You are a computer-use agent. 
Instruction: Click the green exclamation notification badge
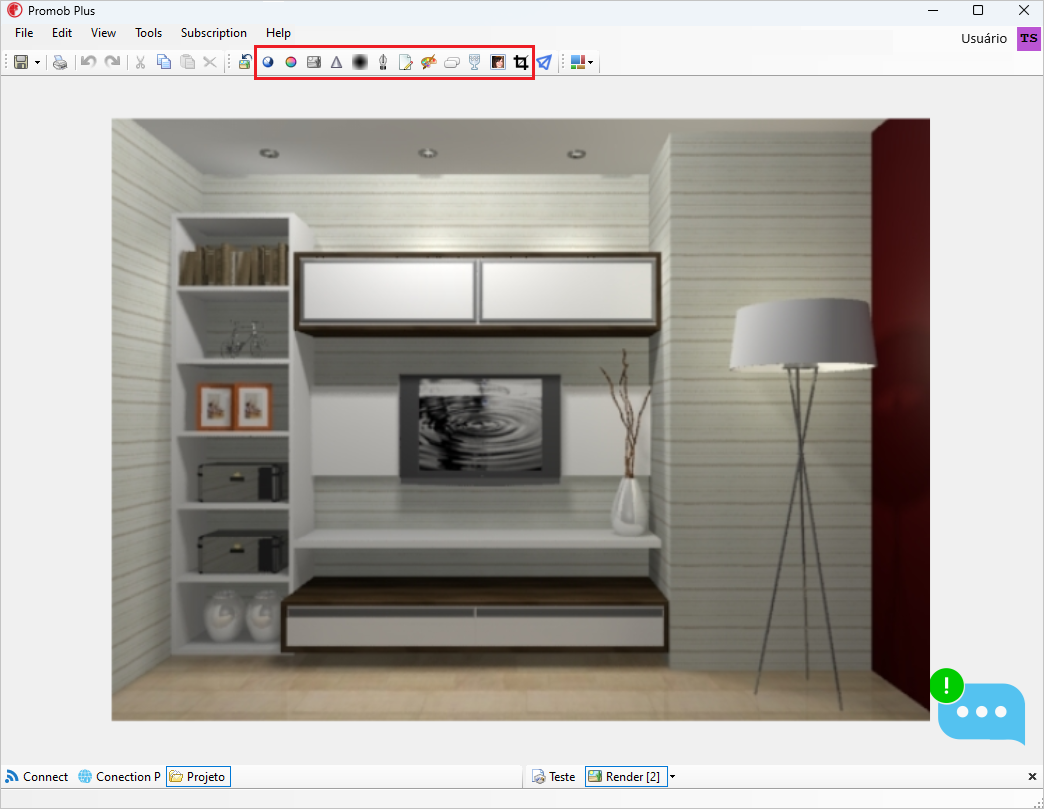tap(946, 685)
